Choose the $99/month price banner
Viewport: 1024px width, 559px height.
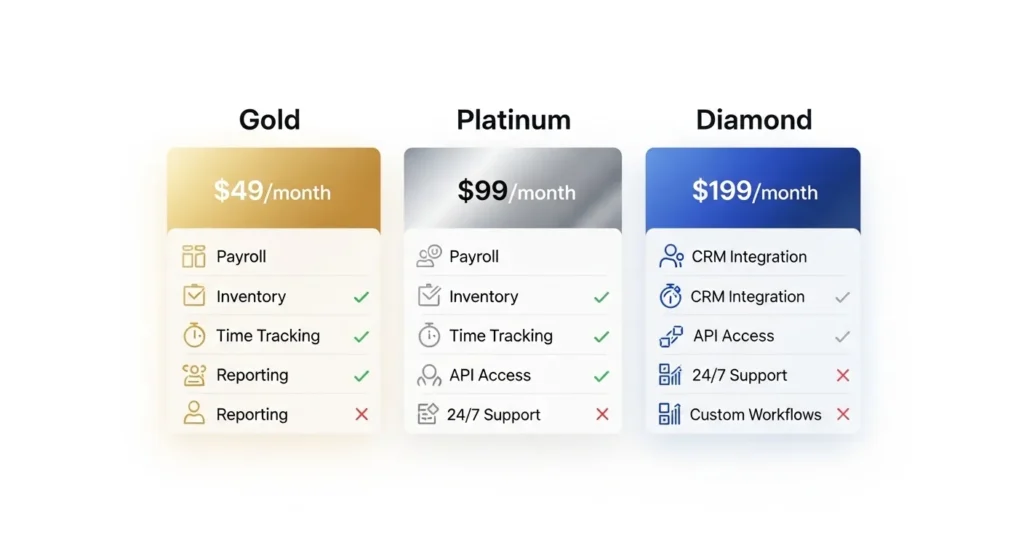[513, 190]
